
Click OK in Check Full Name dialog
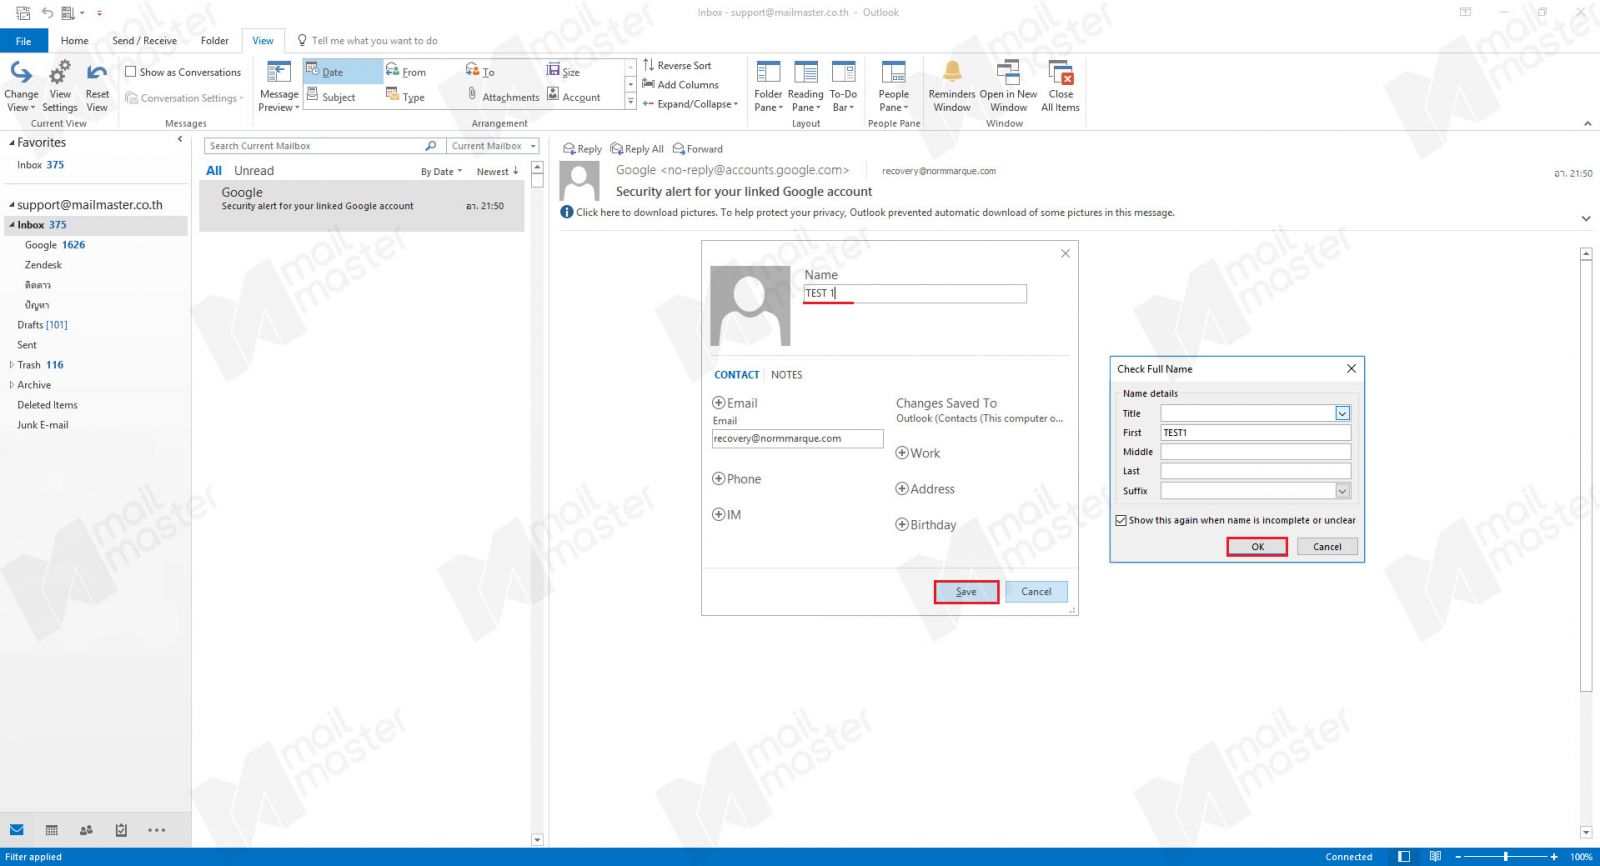point(1257,547)
